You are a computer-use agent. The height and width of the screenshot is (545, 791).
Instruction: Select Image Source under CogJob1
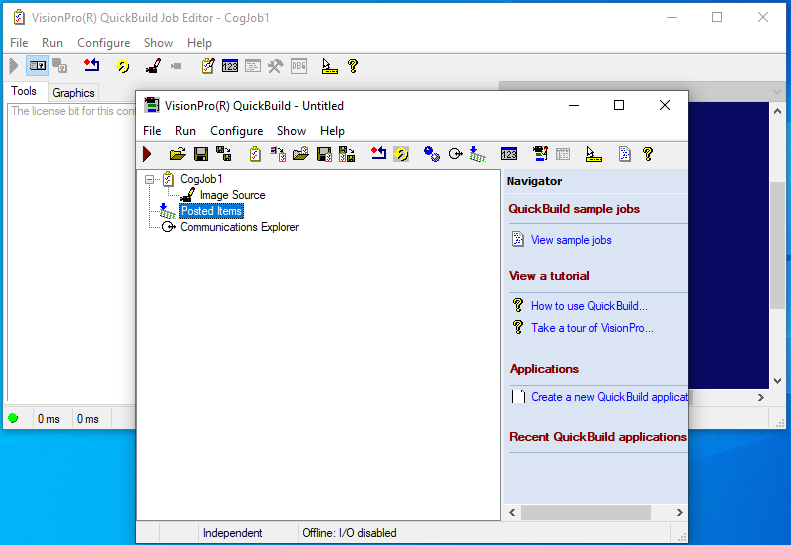coord(233,195)
